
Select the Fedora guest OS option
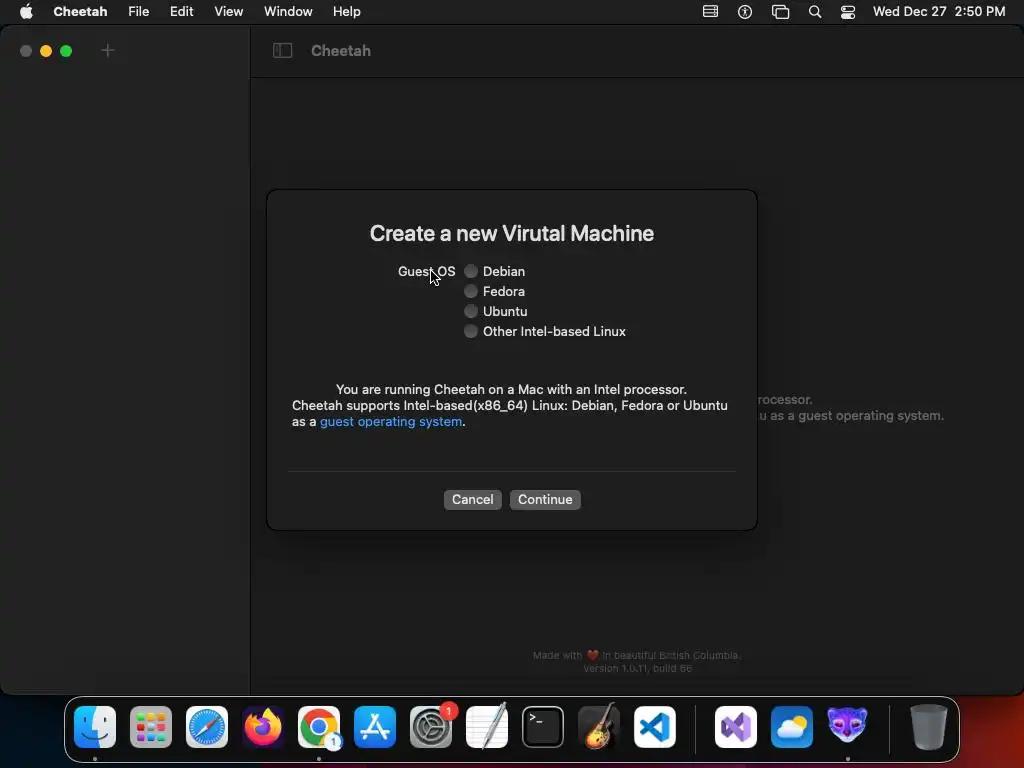coord(471,291)
